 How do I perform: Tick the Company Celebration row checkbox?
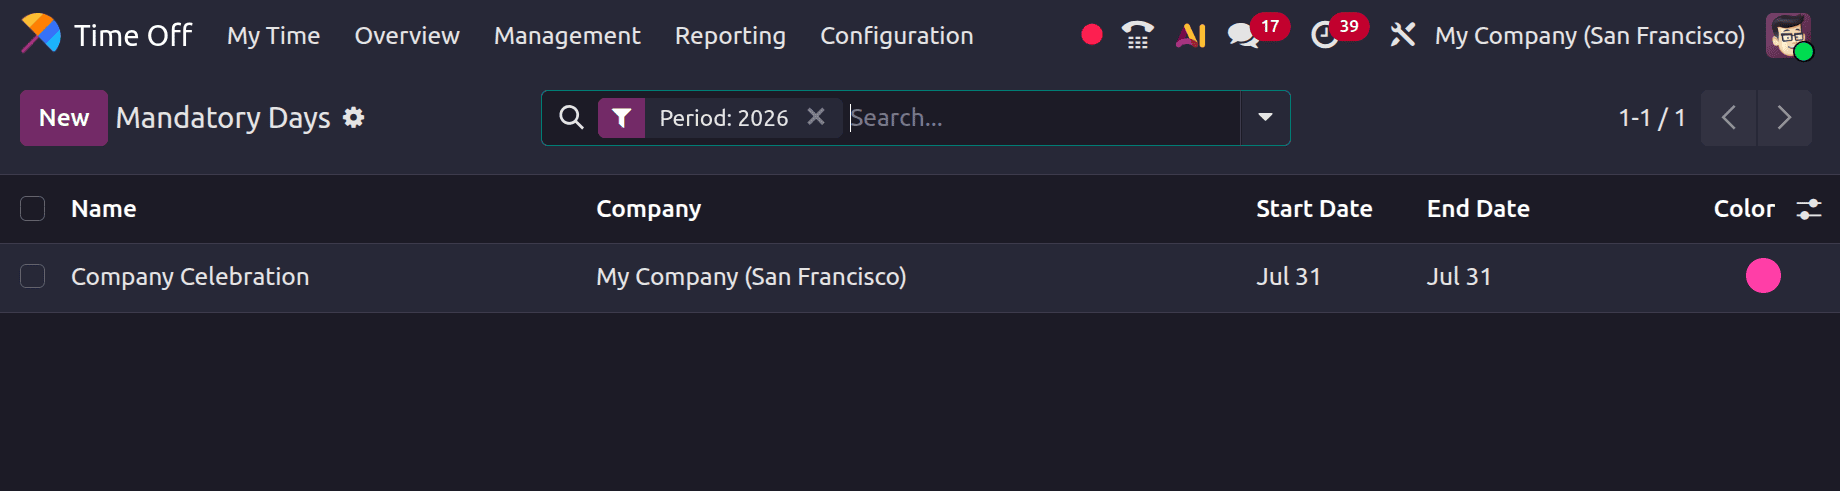coord(33,276)
